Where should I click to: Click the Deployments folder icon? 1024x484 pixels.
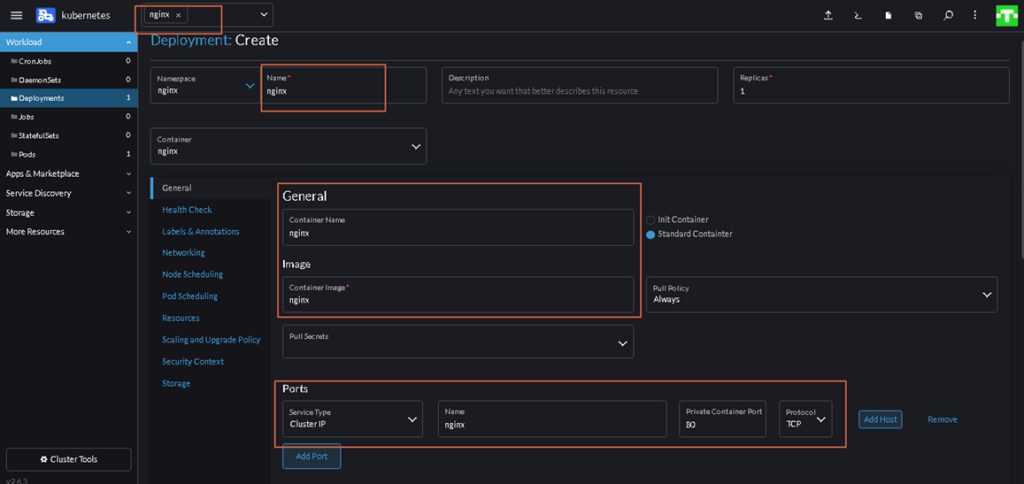(x=14, y=99)
